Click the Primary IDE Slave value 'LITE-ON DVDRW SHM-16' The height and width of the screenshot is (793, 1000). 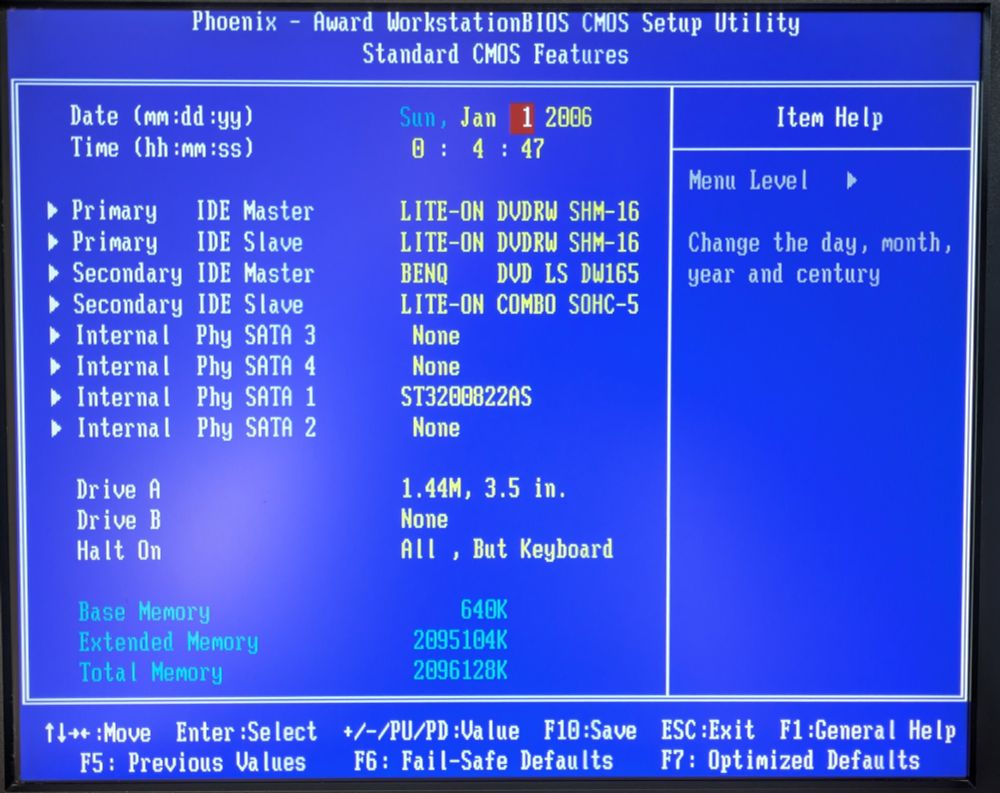520,242
